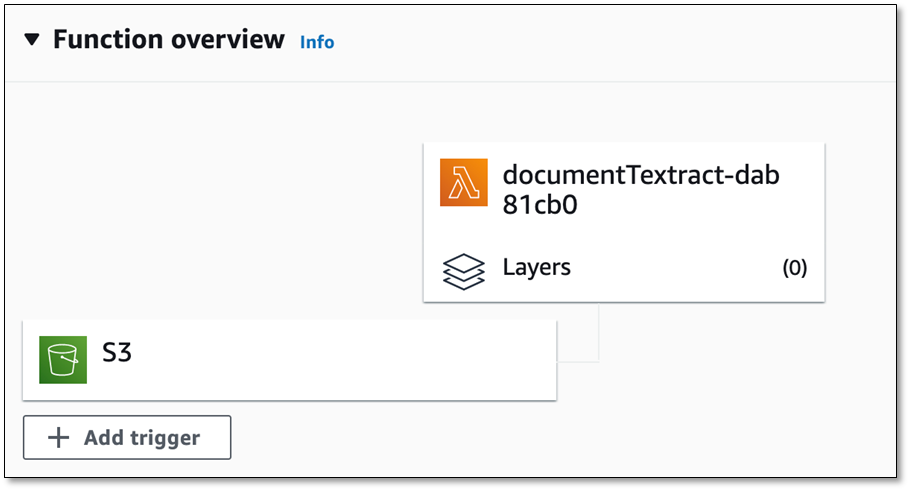Collapse the Function overview section triangle
910x490 pixels.
32,39
